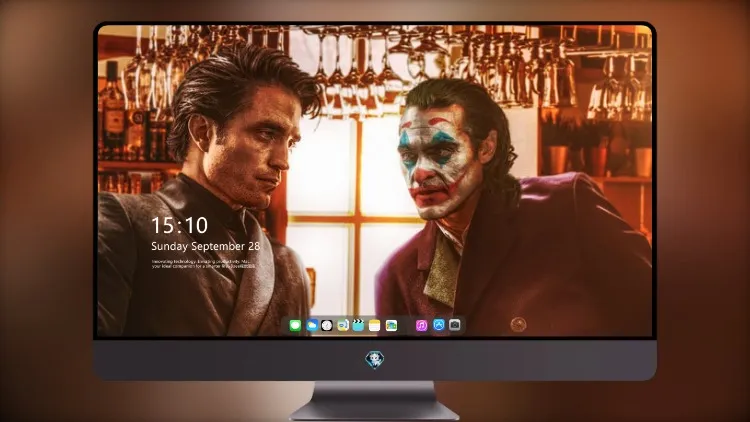
Task: Open the Camera app in the dock
Action: [x=455, y=325]
